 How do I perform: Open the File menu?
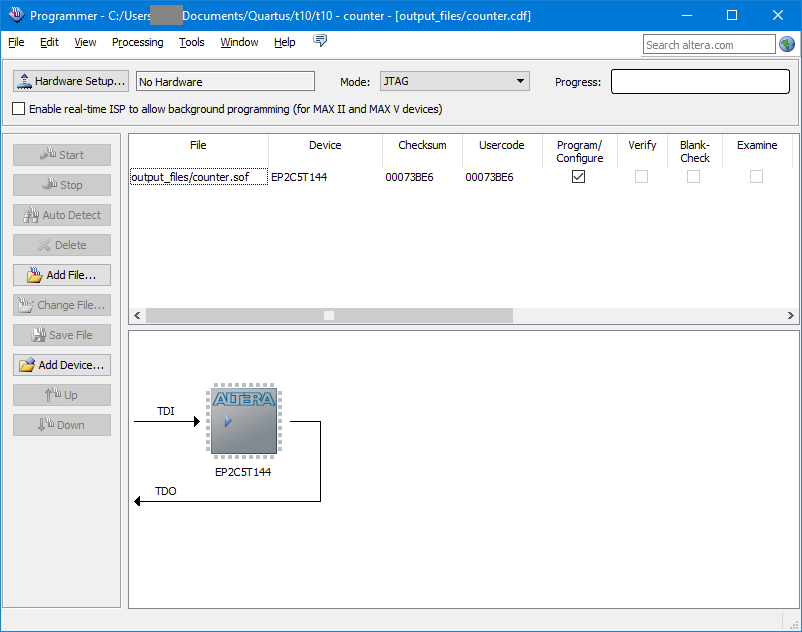(x=16, y=42)
